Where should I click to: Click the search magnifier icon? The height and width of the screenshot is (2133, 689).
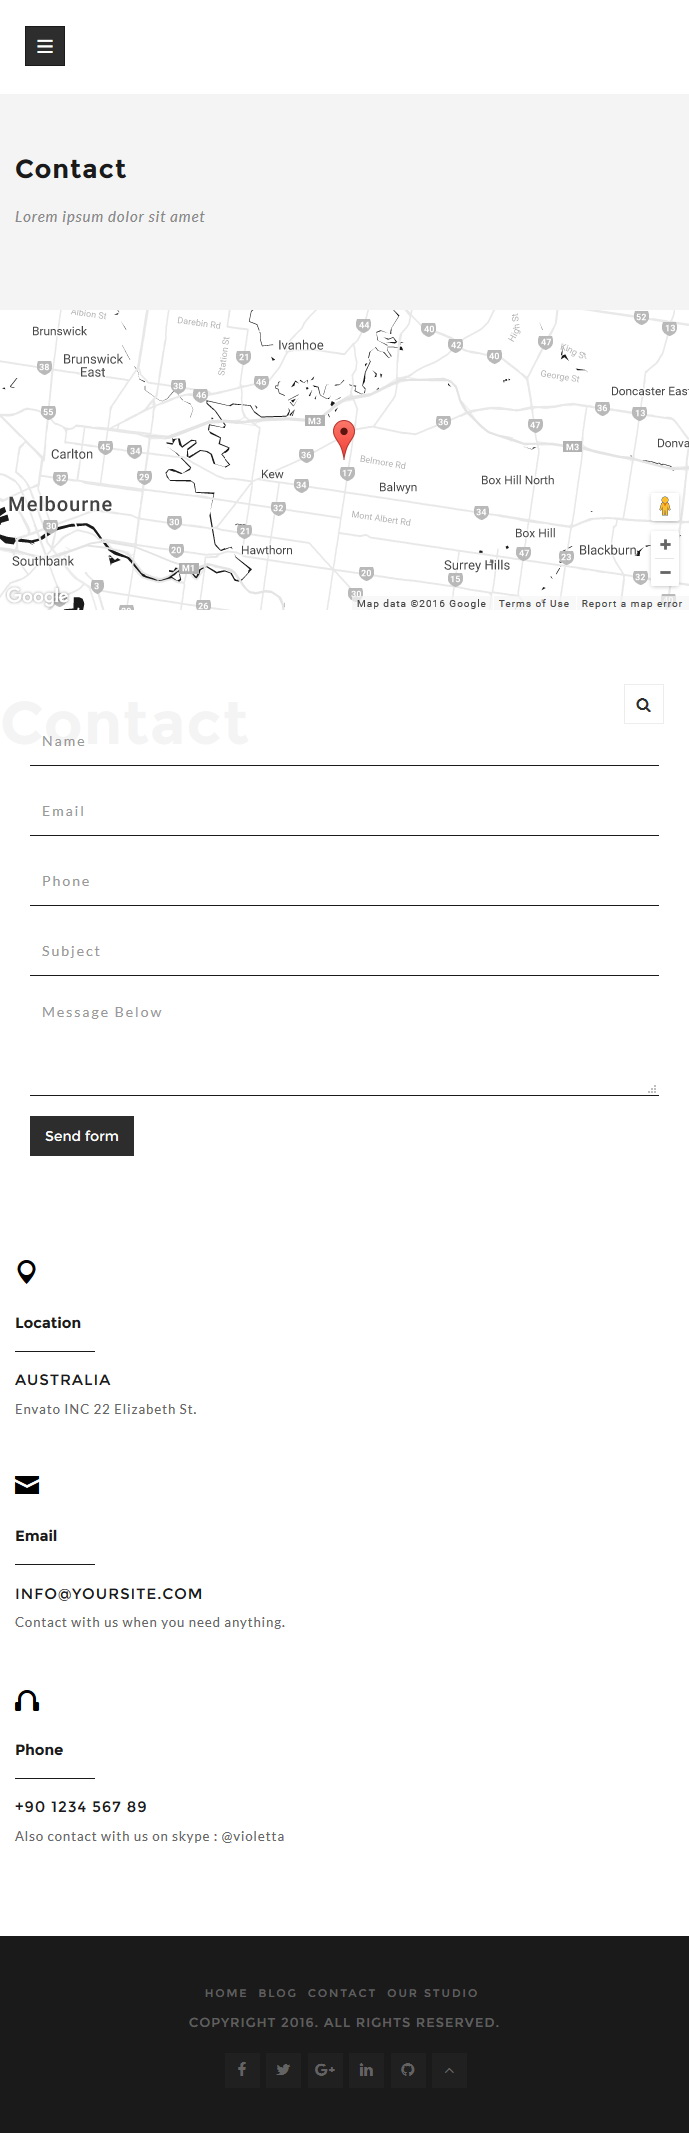644,704
